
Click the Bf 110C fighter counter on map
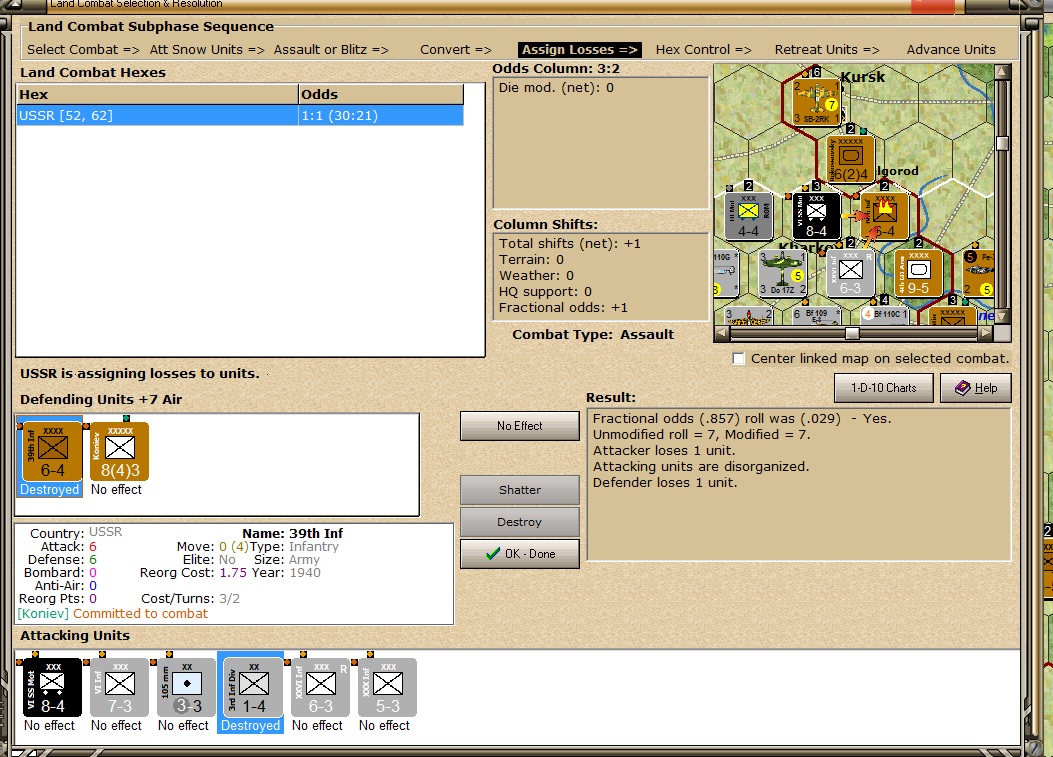click(884, 316)
